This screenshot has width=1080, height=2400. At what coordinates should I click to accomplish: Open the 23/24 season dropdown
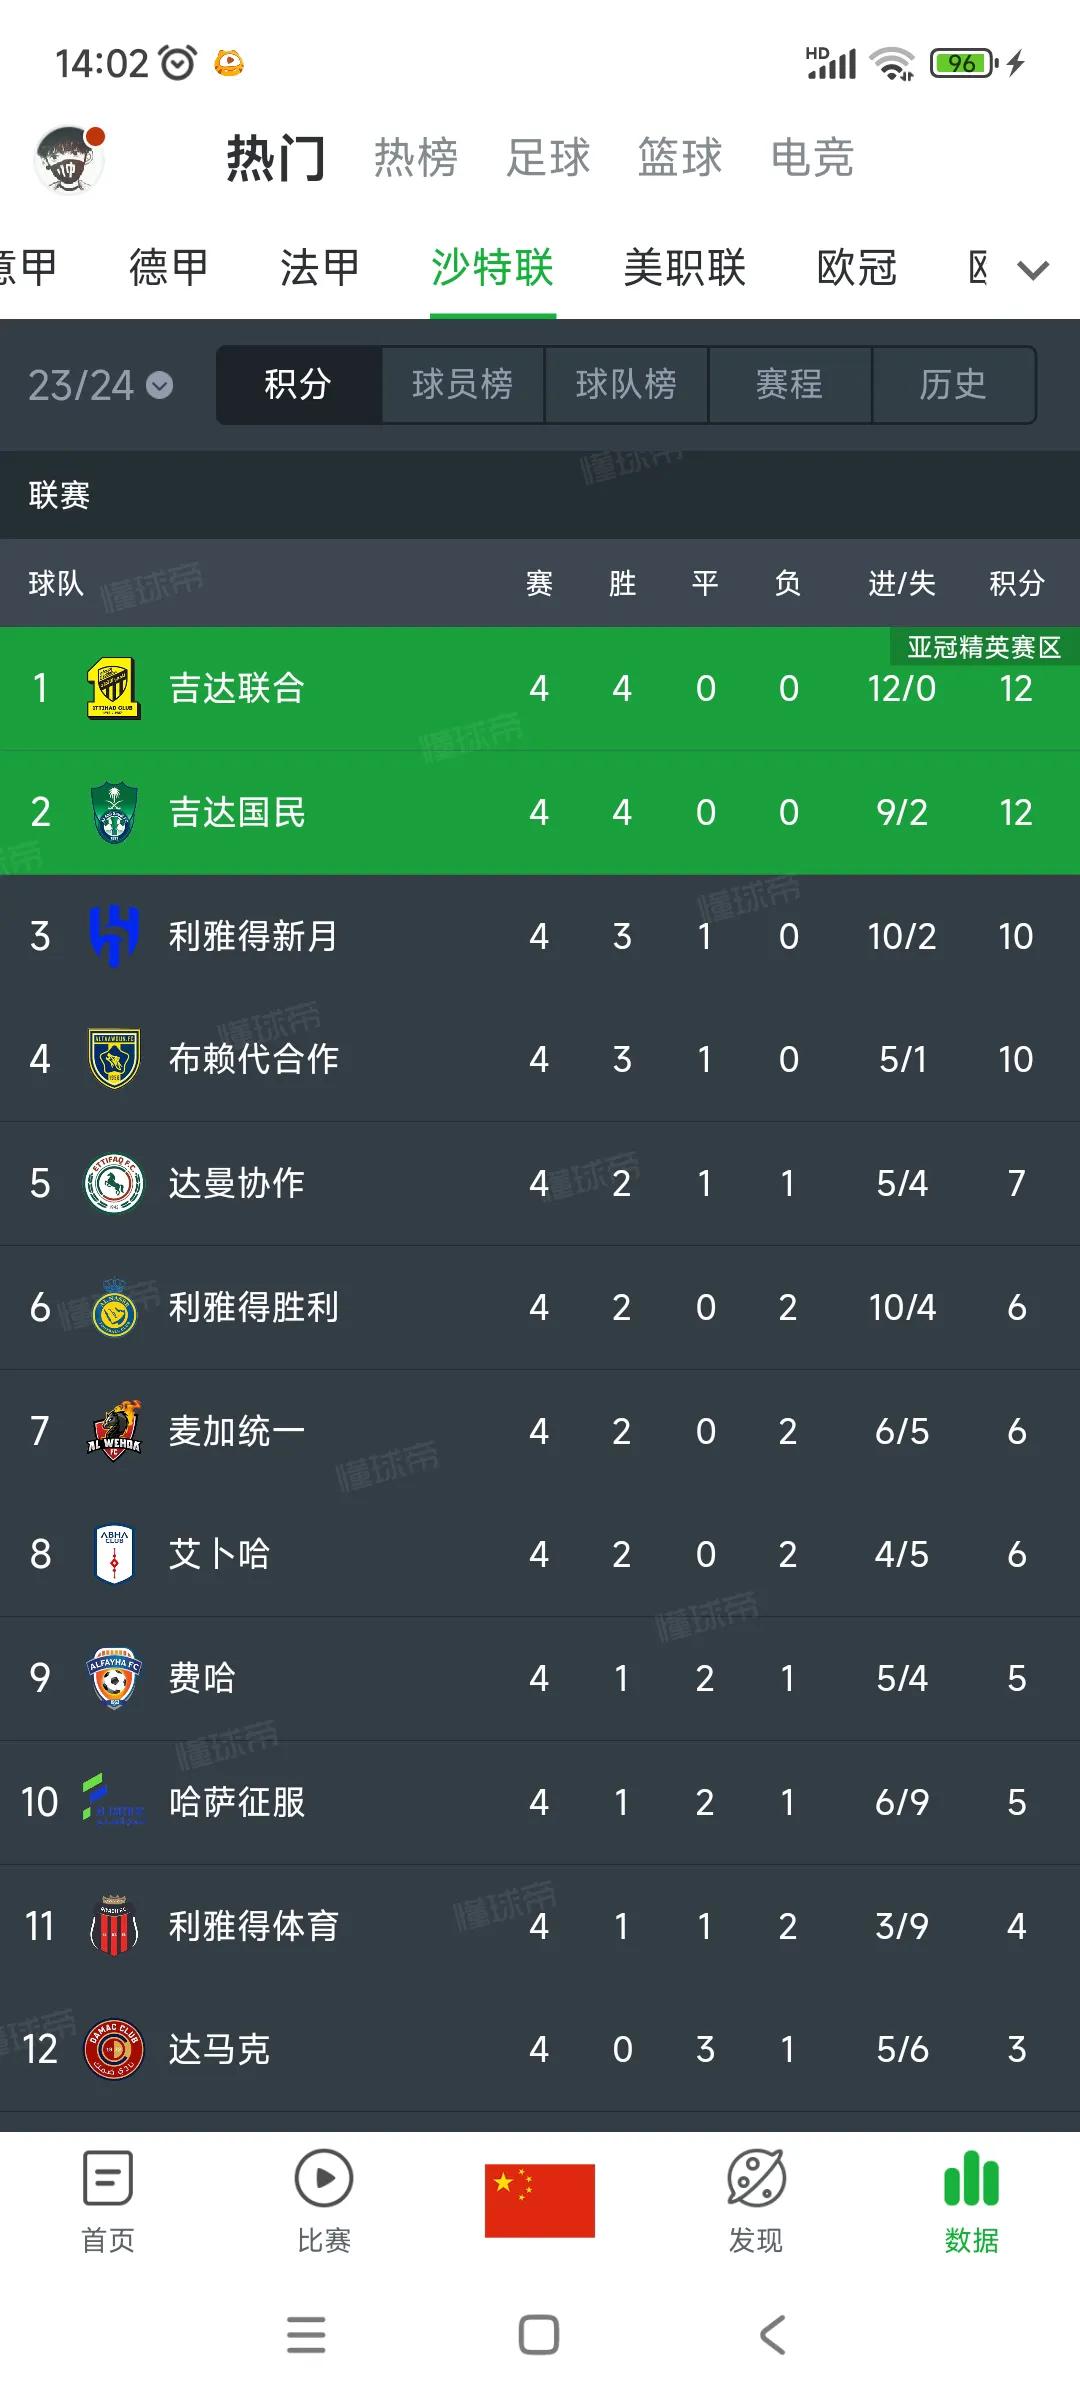tap(100, 385)
